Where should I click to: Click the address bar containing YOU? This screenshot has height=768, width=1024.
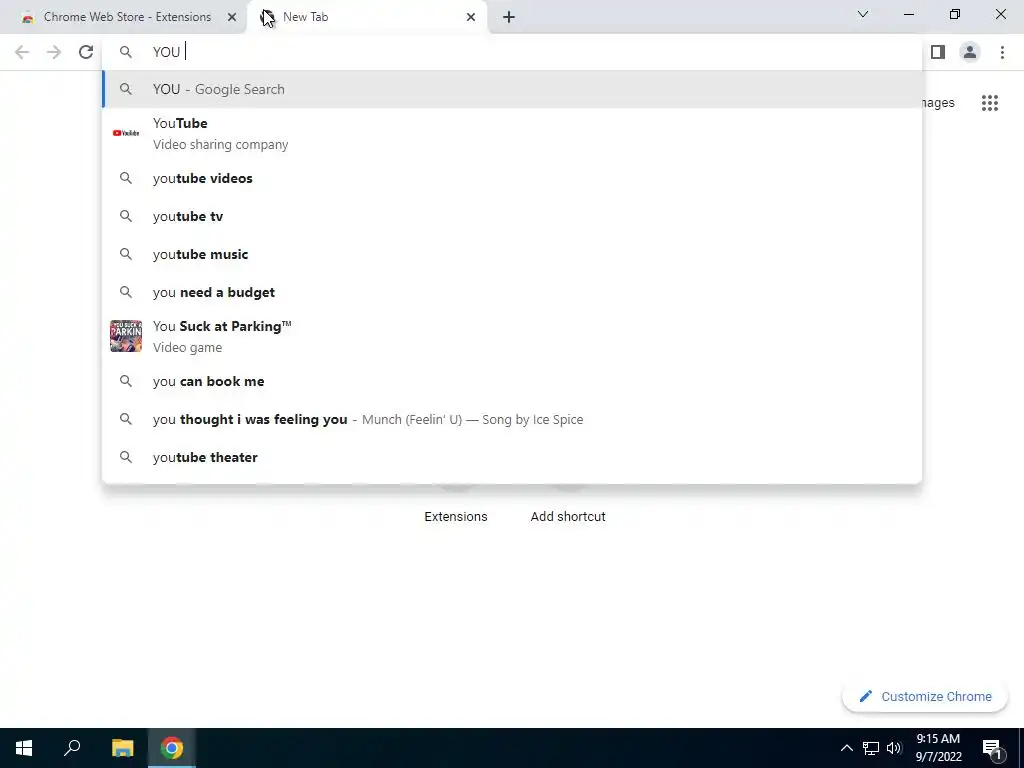click(x=512, y=52)
